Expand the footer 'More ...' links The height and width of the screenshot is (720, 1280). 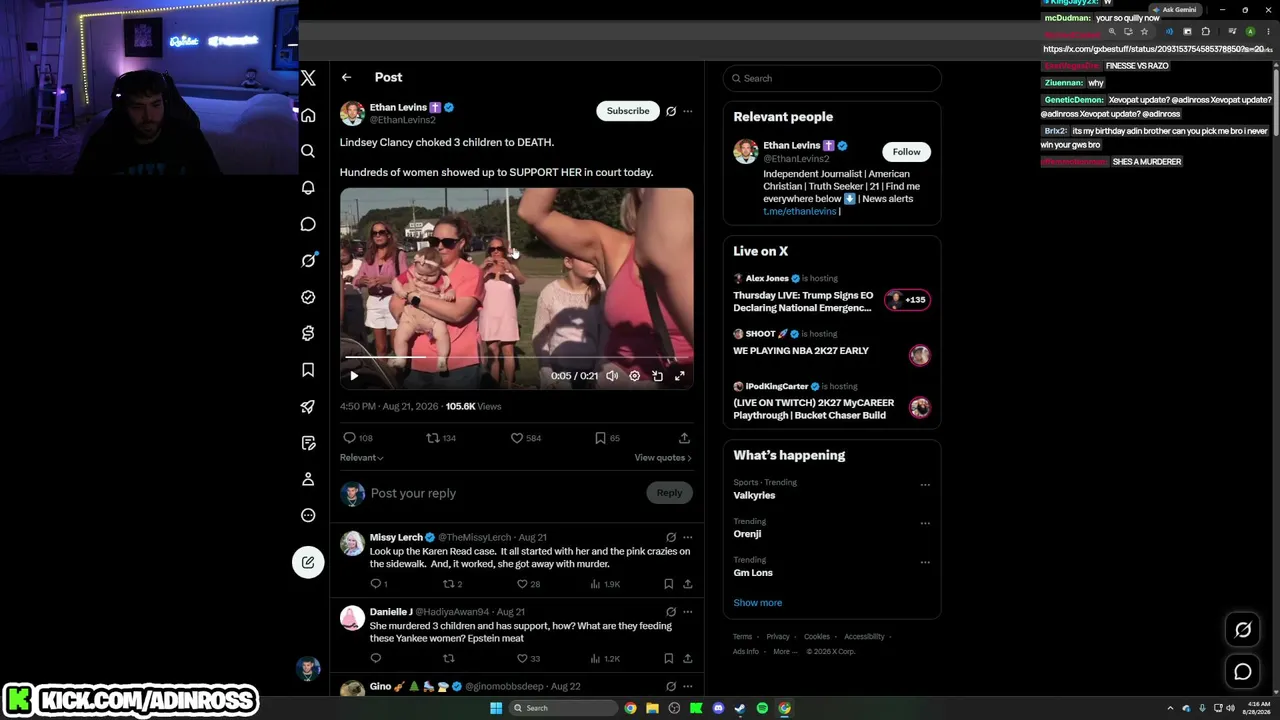[785, 652]
